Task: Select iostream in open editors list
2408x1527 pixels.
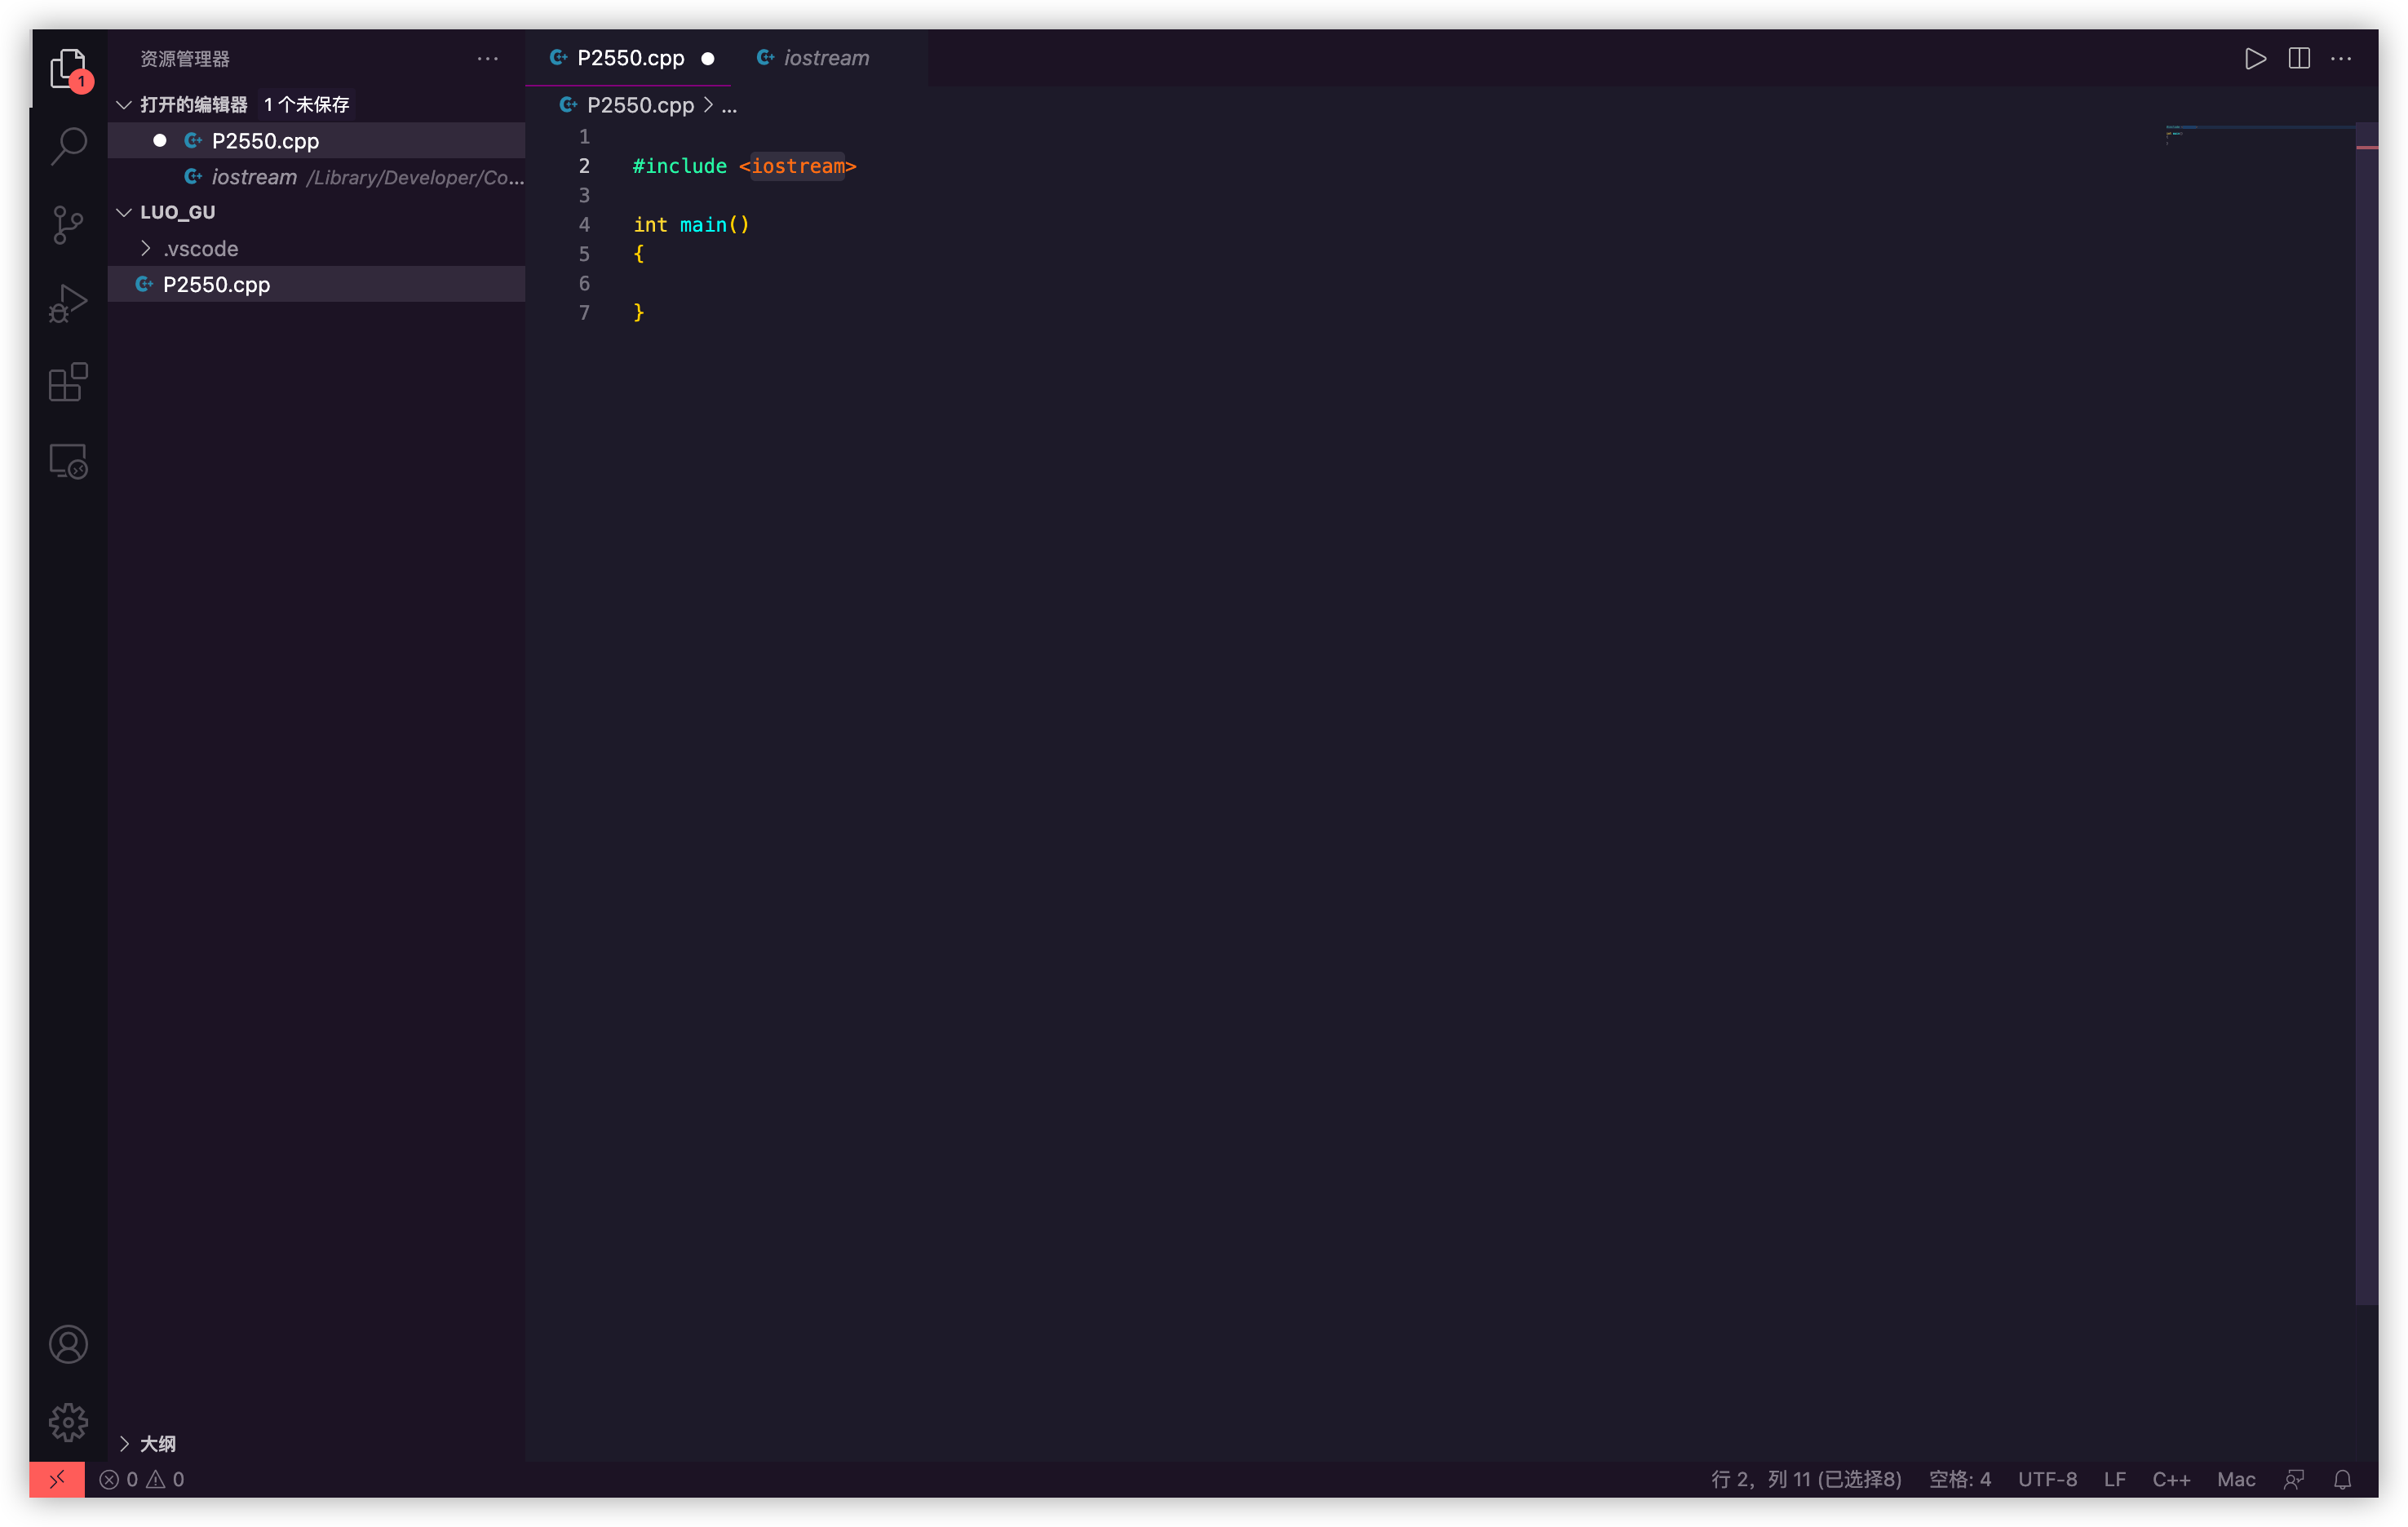Action: (x=316, y=177)
